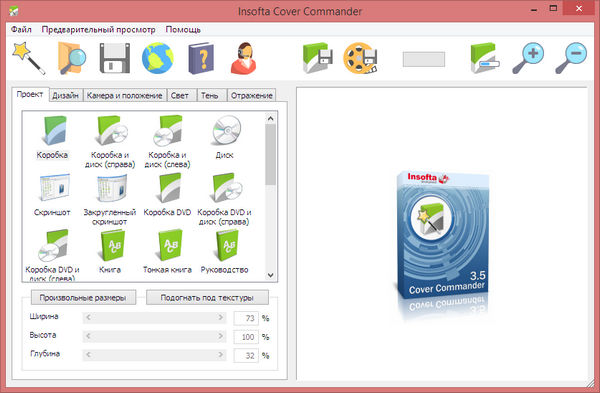
Task: Select Коробка и диск (справа) template
Action: [x=110, y=142]
